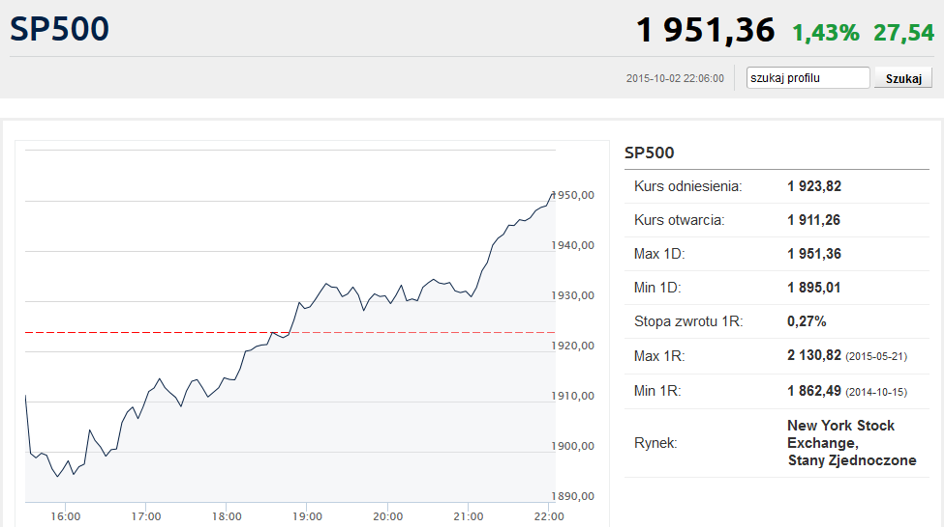Screen dimensions: 945x527
Task: Click the New York Stock Exchange market text
Action: (850, 443)
